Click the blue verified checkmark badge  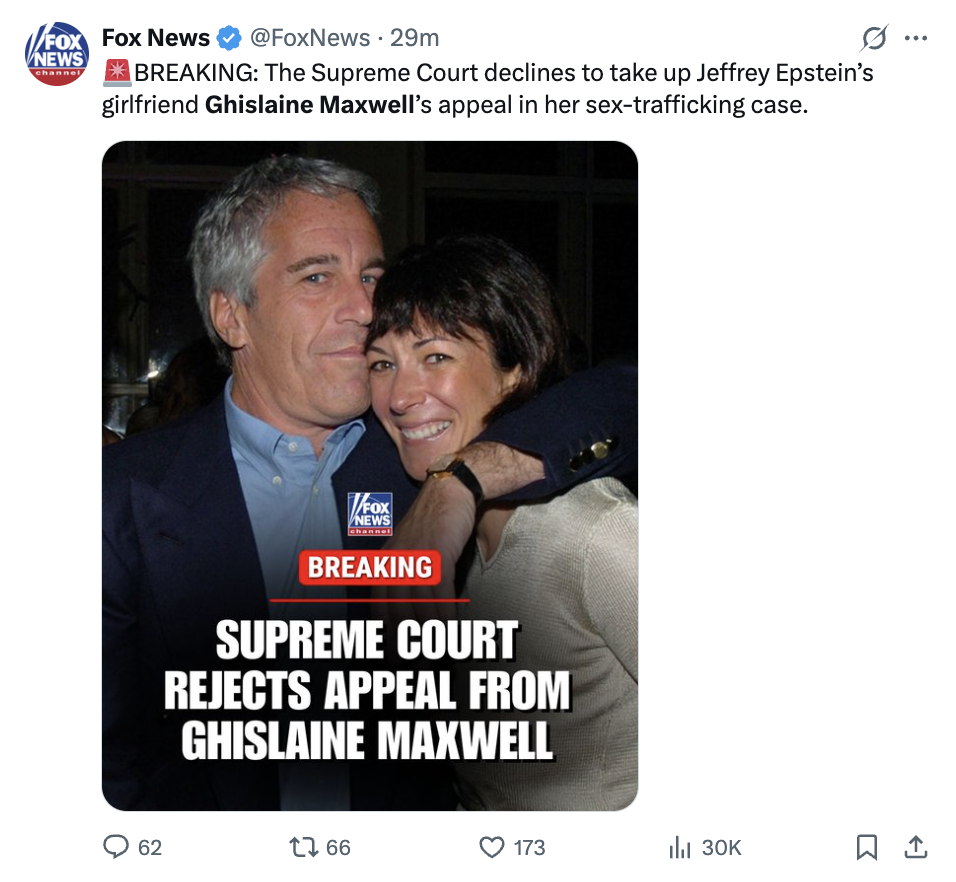click(229, 39)
